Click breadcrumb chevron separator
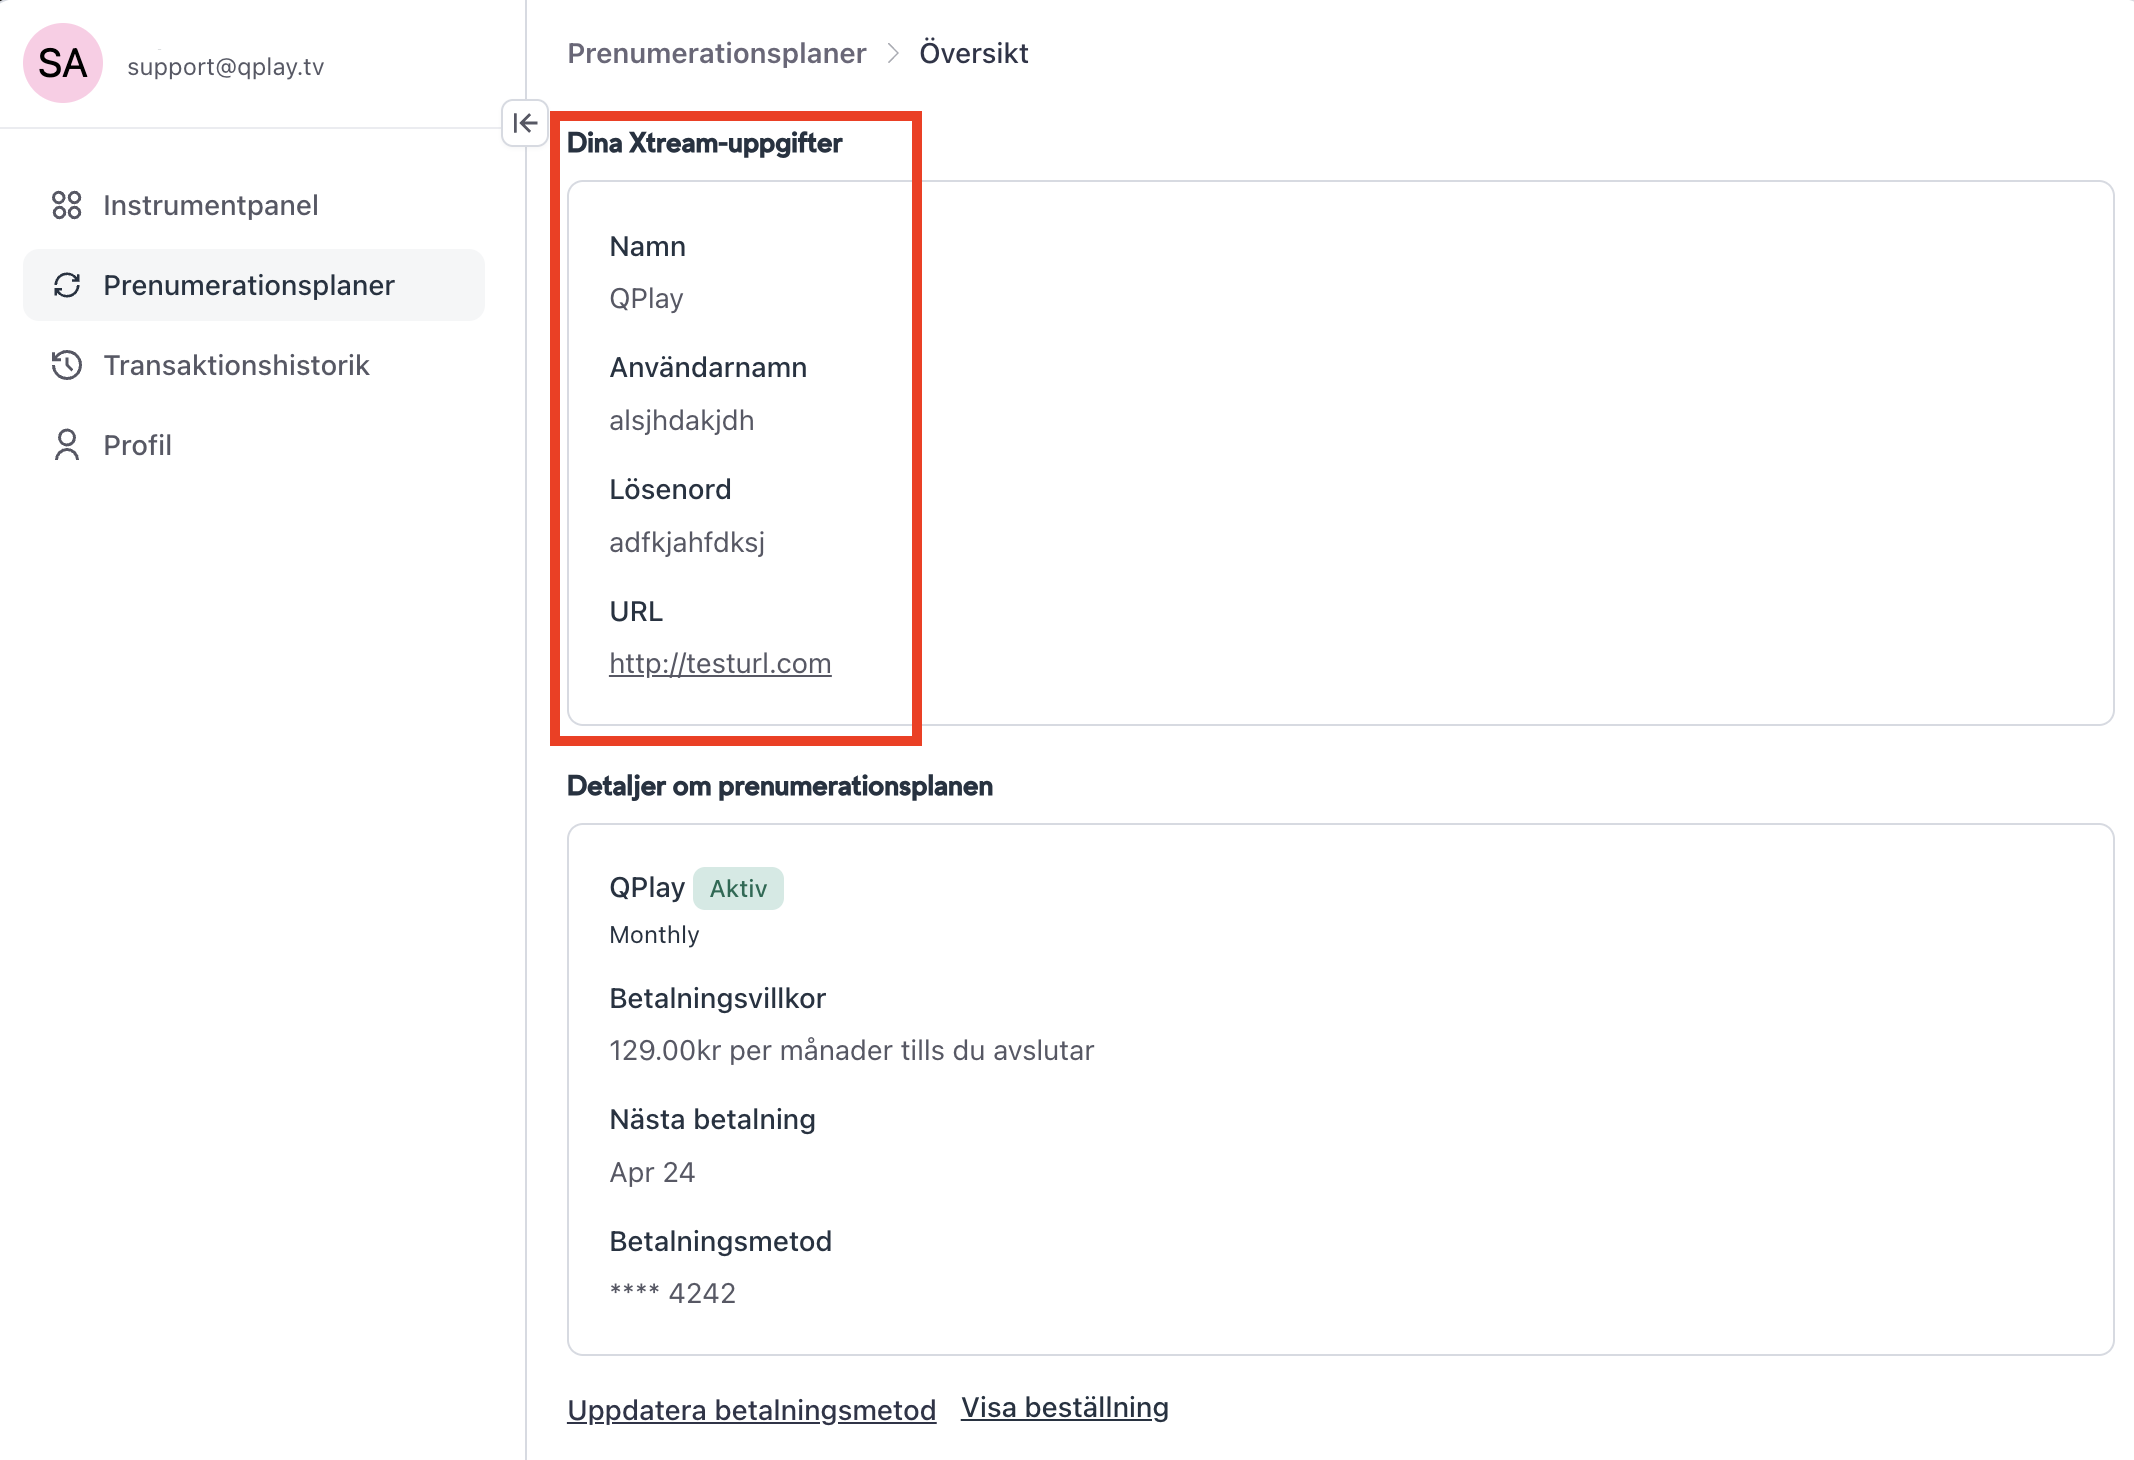This screenshot has width=2134, height=1460. coord(893,53)
